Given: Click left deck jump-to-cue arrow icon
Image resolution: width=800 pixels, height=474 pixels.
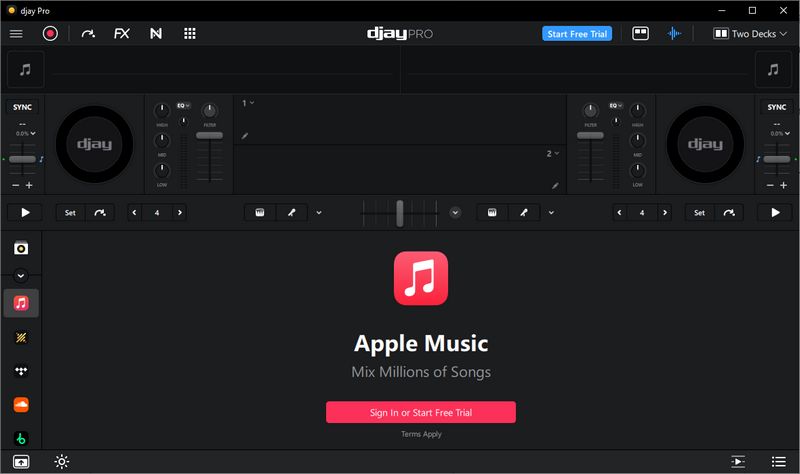Looking at the screenshot, I should coord(99,213).
